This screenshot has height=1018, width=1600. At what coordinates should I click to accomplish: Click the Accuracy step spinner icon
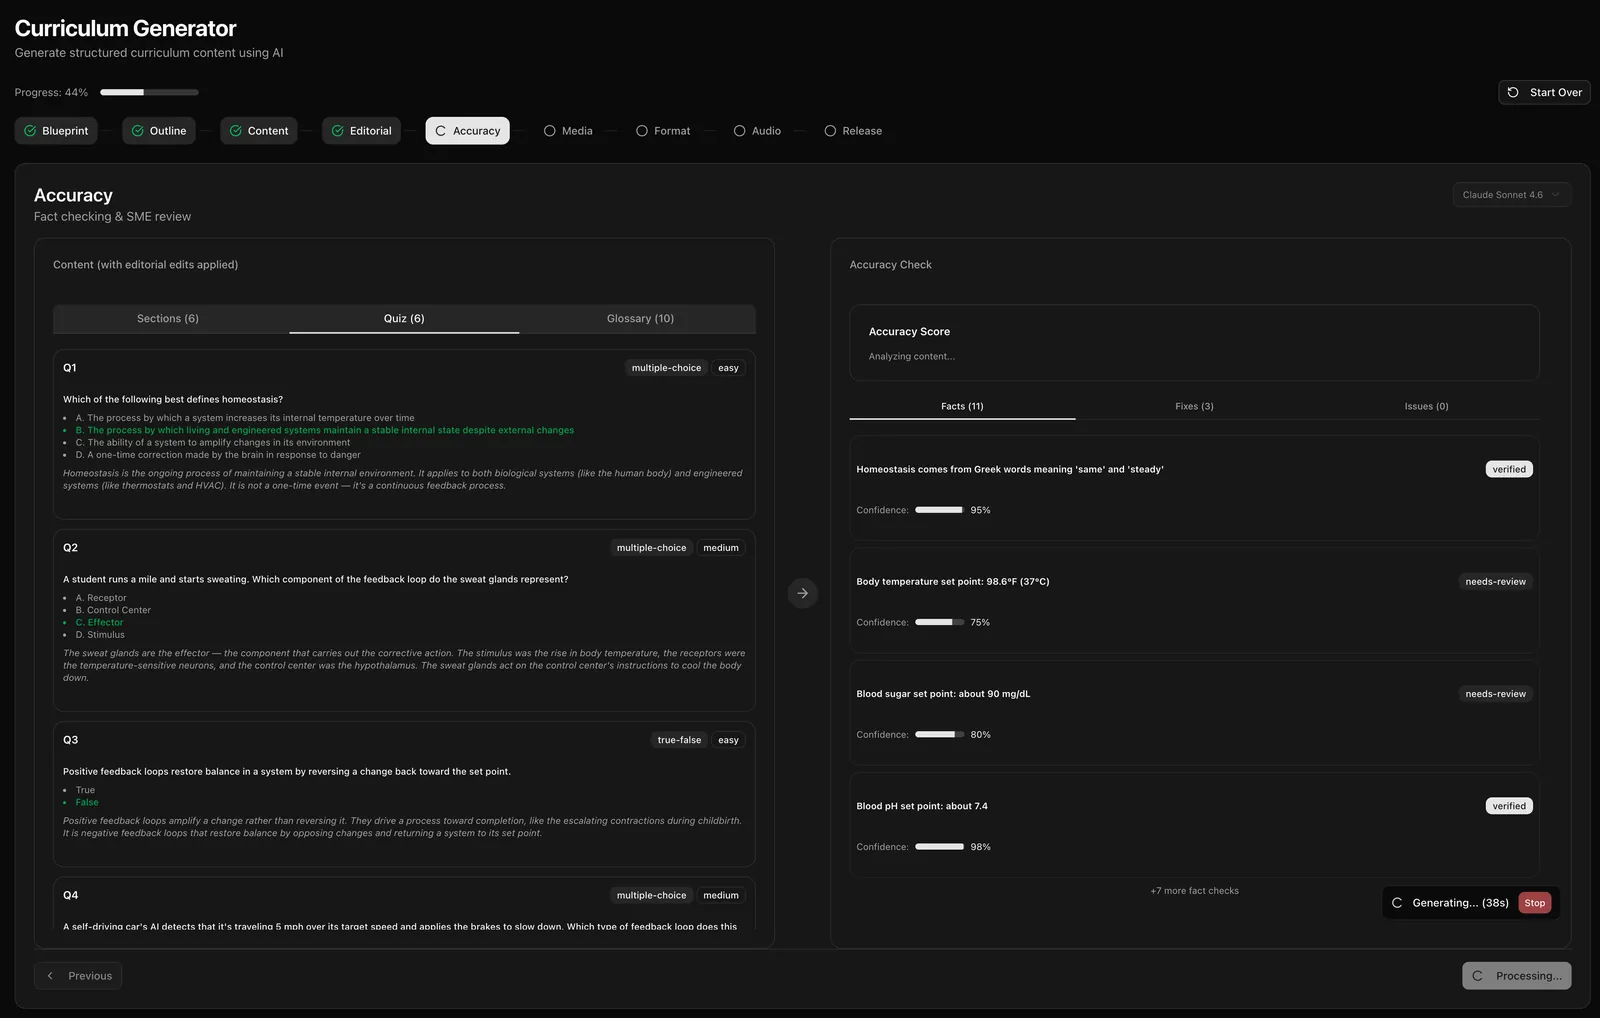tap(440, 131)
